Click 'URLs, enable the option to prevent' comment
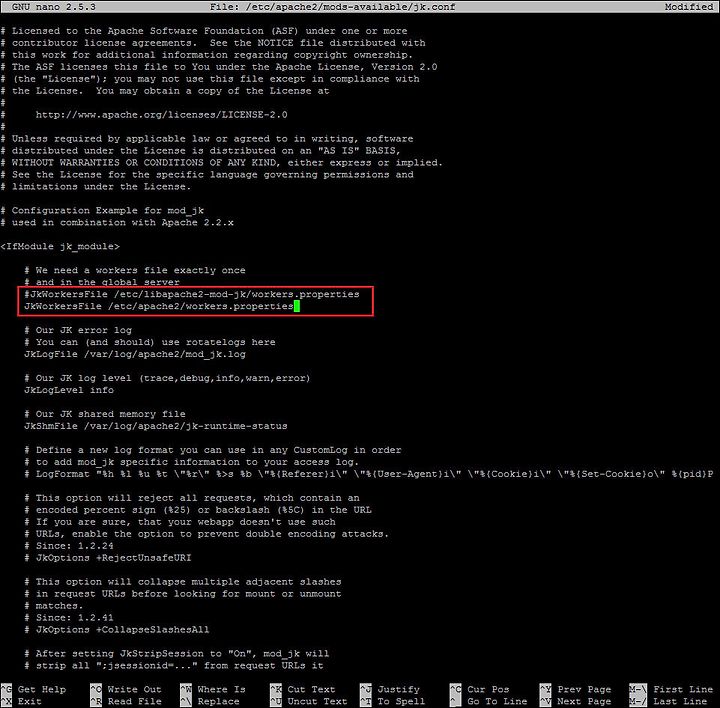 207,534
